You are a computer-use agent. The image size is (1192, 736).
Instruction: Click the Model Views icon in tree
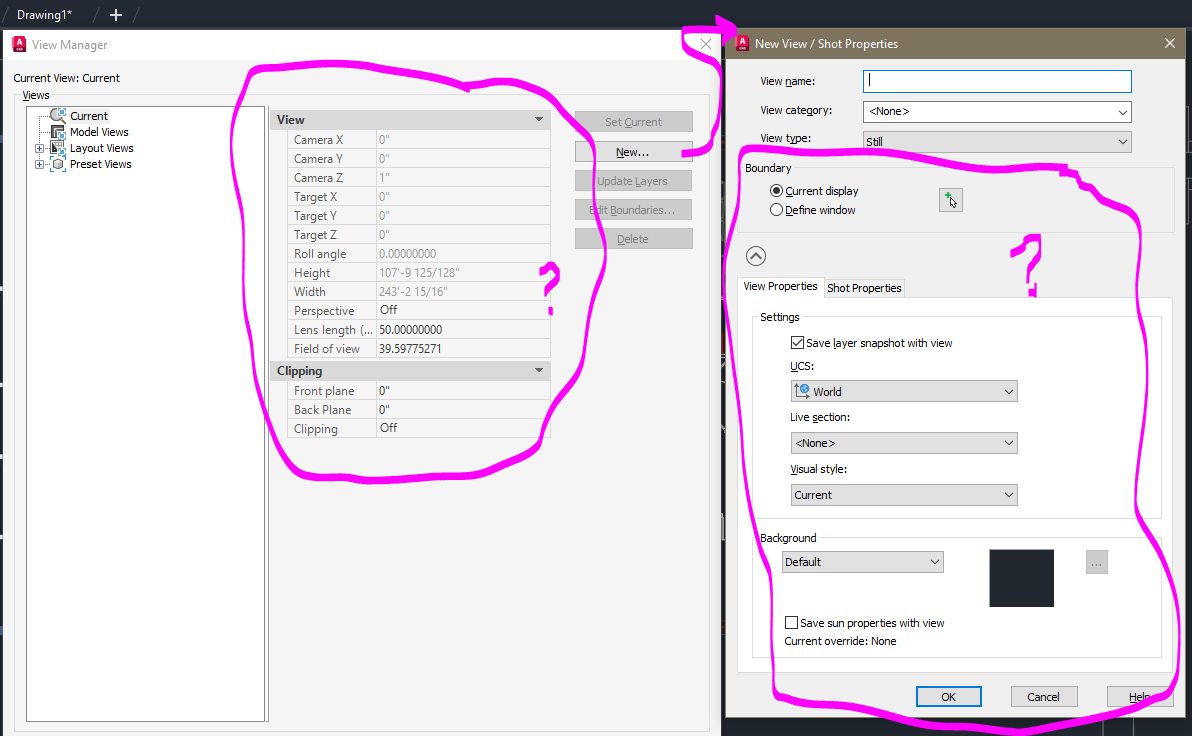[x=56, y=131]
